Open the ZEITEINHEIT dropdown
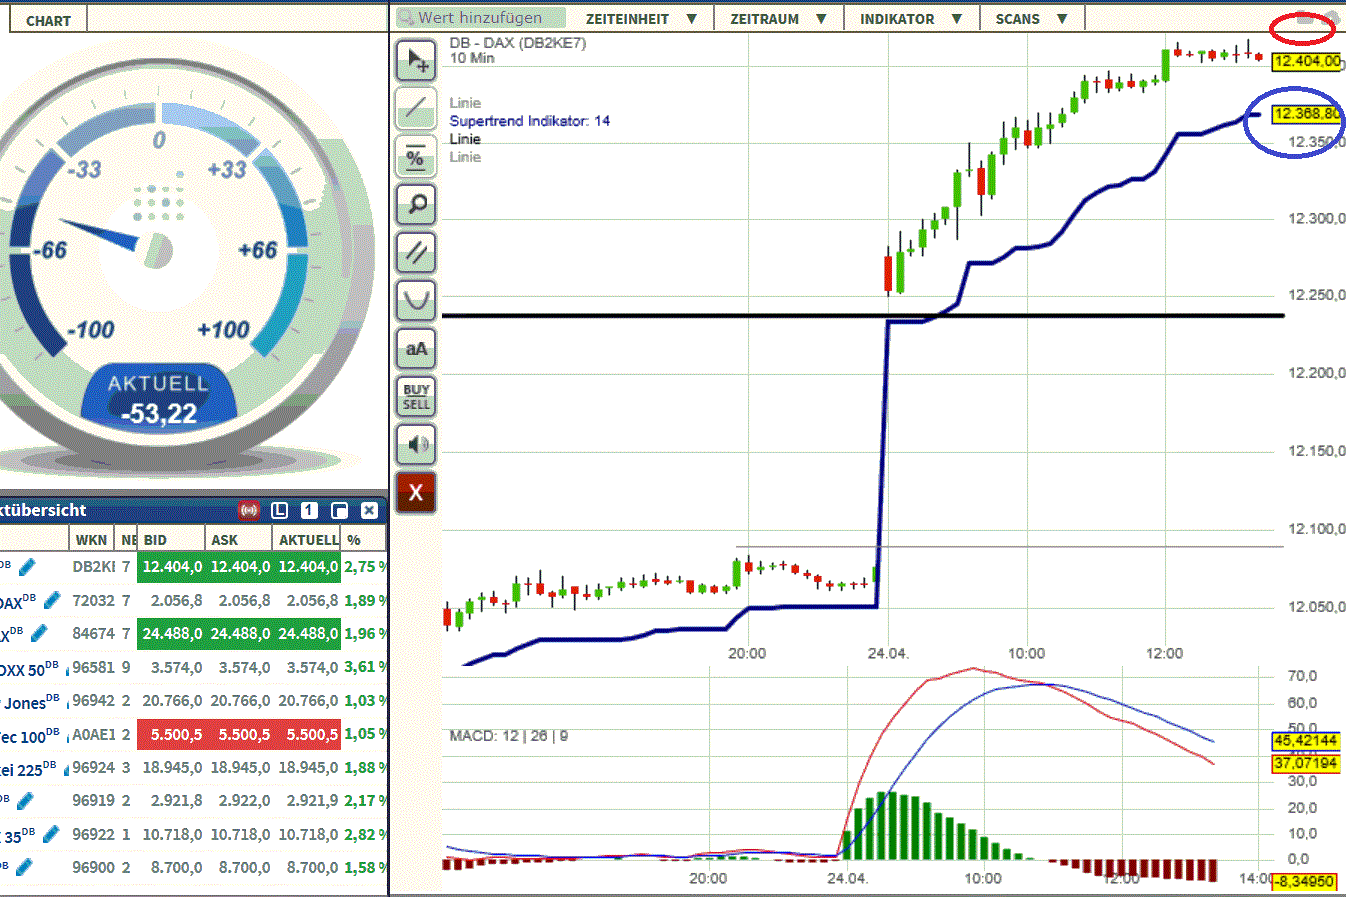Image resolution: width=1346 pixels, height=897 pixels. 640,17
